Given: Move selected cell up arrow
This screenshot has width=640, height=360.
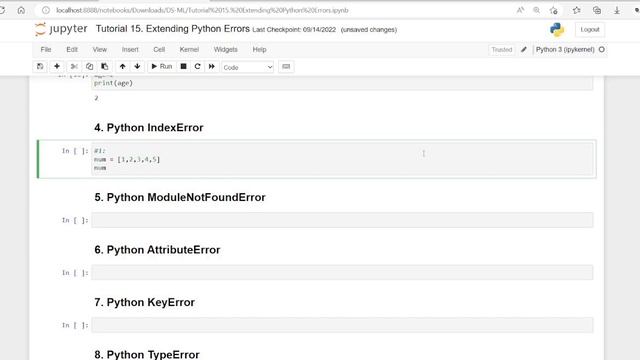Looking at the screenshot, I should click(122, 67).
